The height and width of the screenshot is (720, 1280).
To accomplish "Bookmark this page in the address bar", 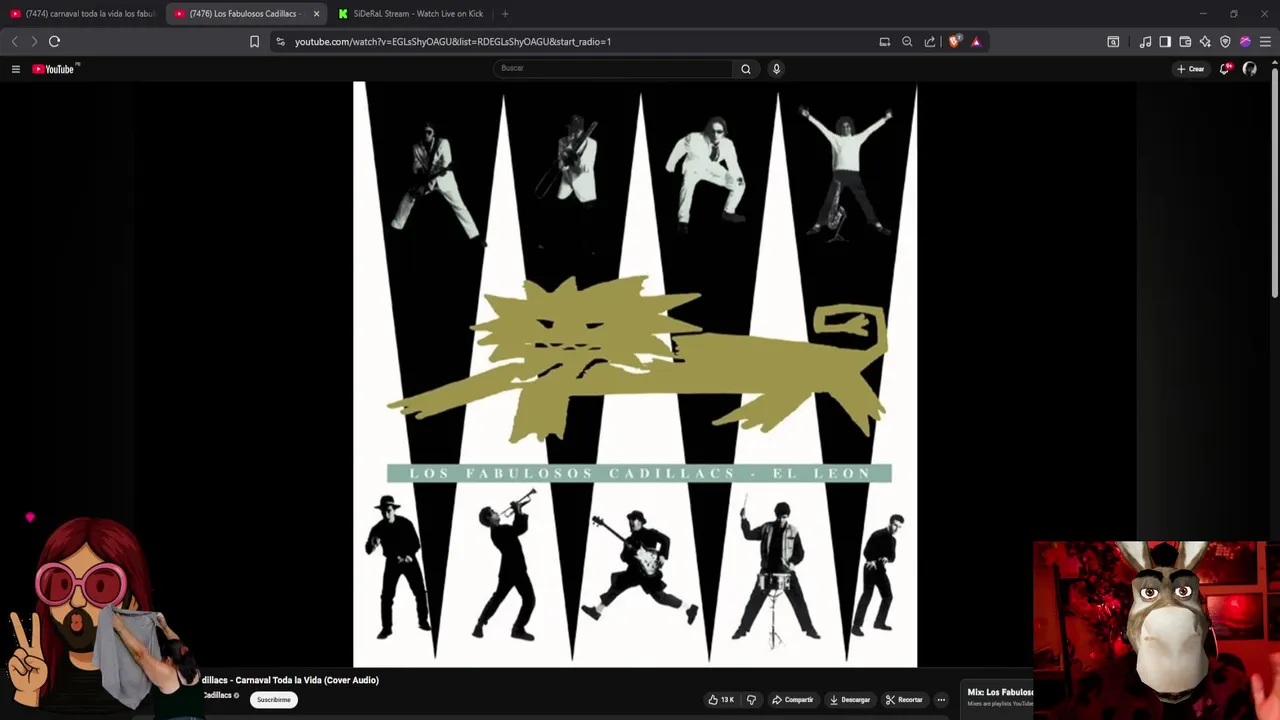I will click(x=254, y=41).
